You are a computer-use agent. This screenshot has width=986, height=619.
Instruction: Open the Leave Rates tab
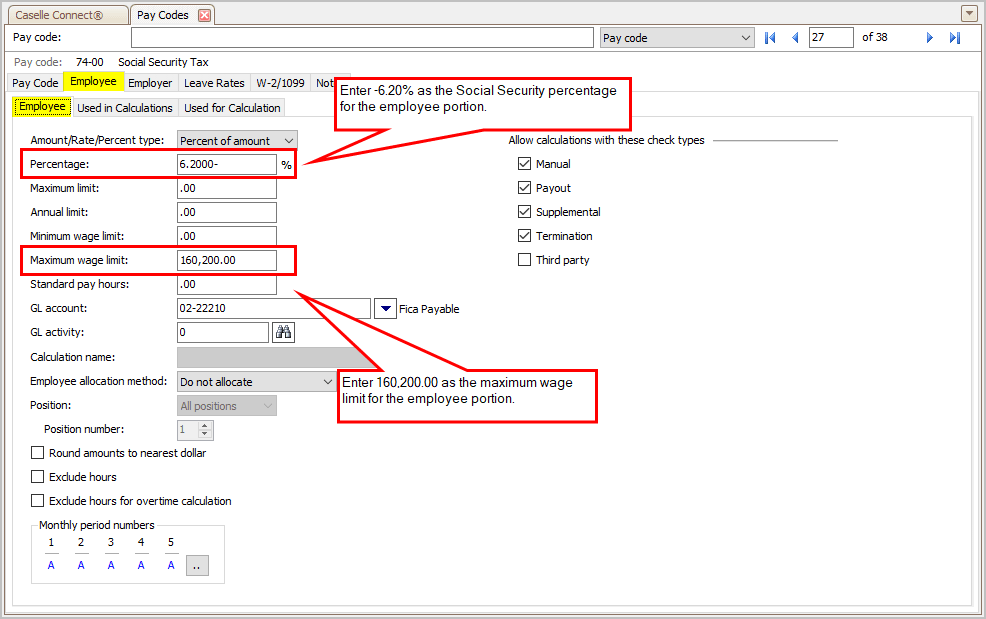[x=214, y=83]
